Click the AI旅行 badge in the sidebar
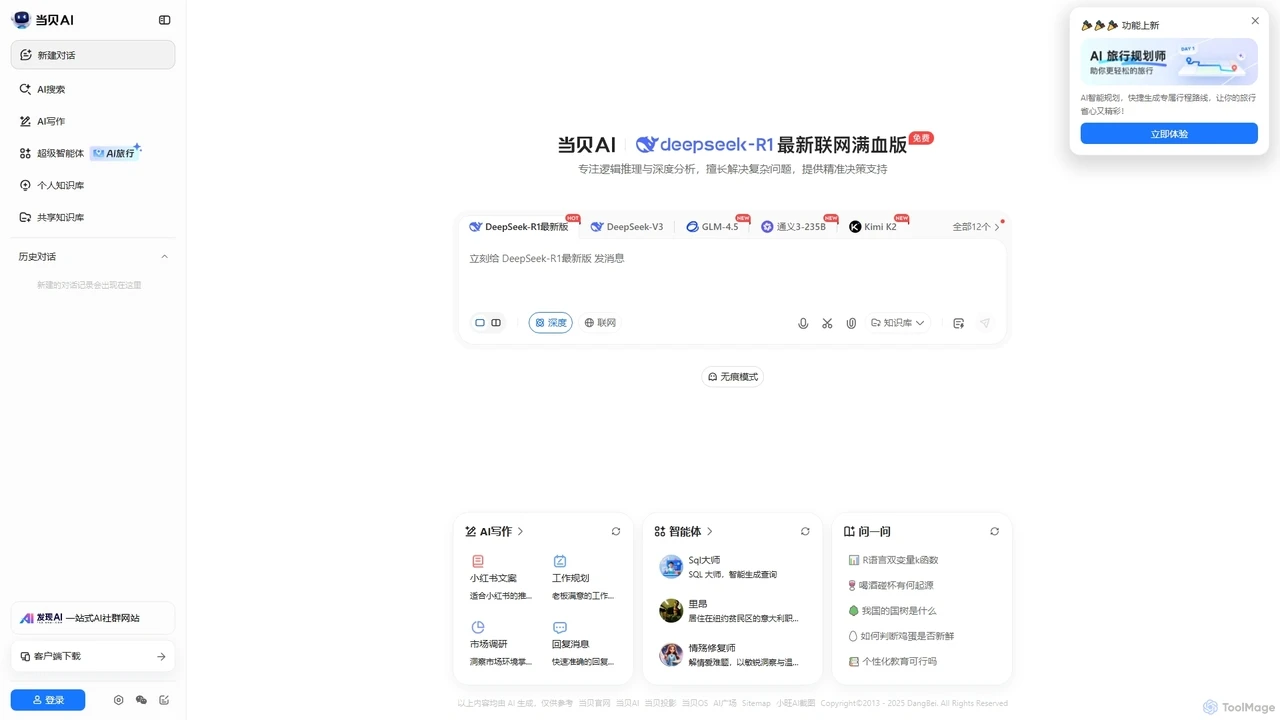The height and width of the screenshot is (720, 1280). click(x=116, y=153)
